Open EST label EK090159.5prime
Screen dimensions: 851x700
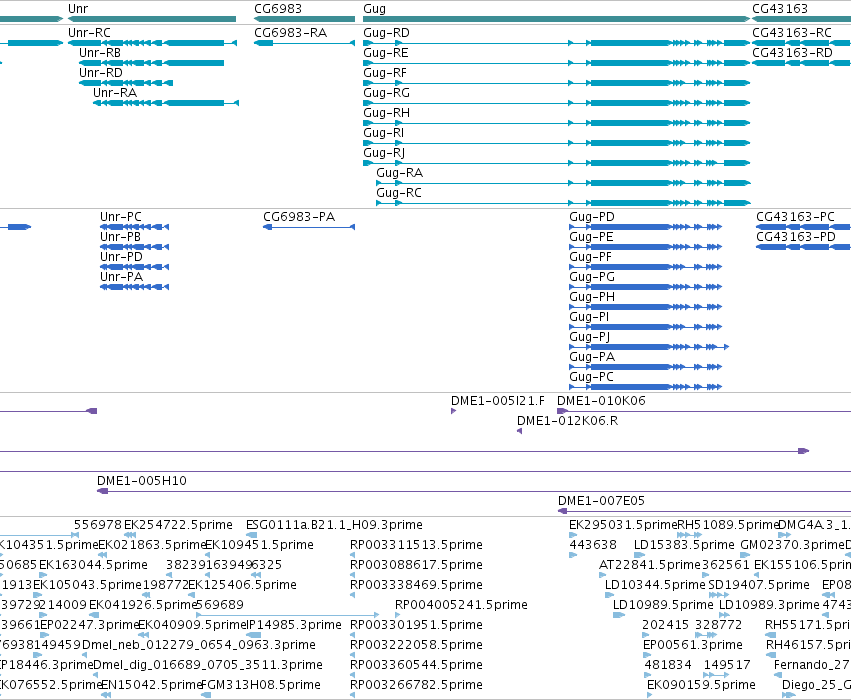(701, 686)
